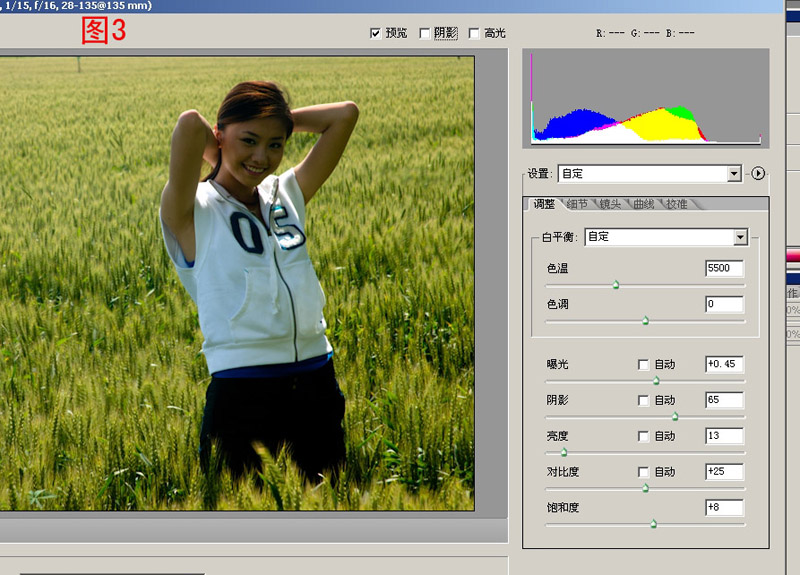Check 自动 for 阴影 shadows
This screenshot has width=800, height=575.
click(x=643, y=401)
